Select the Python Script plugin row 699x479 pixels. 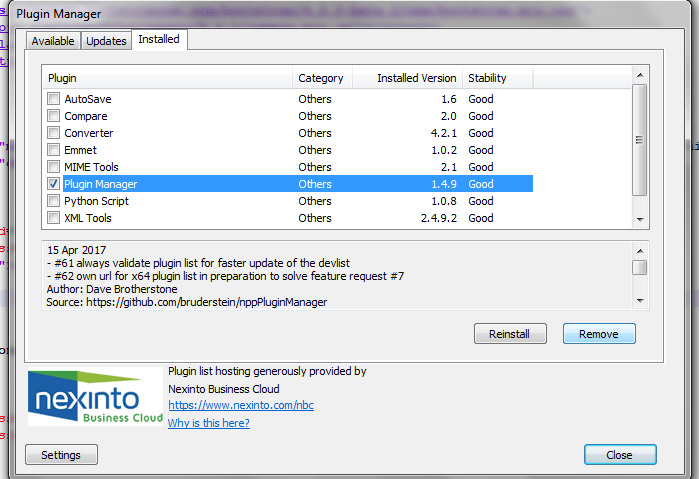click(x=290, y=201)
